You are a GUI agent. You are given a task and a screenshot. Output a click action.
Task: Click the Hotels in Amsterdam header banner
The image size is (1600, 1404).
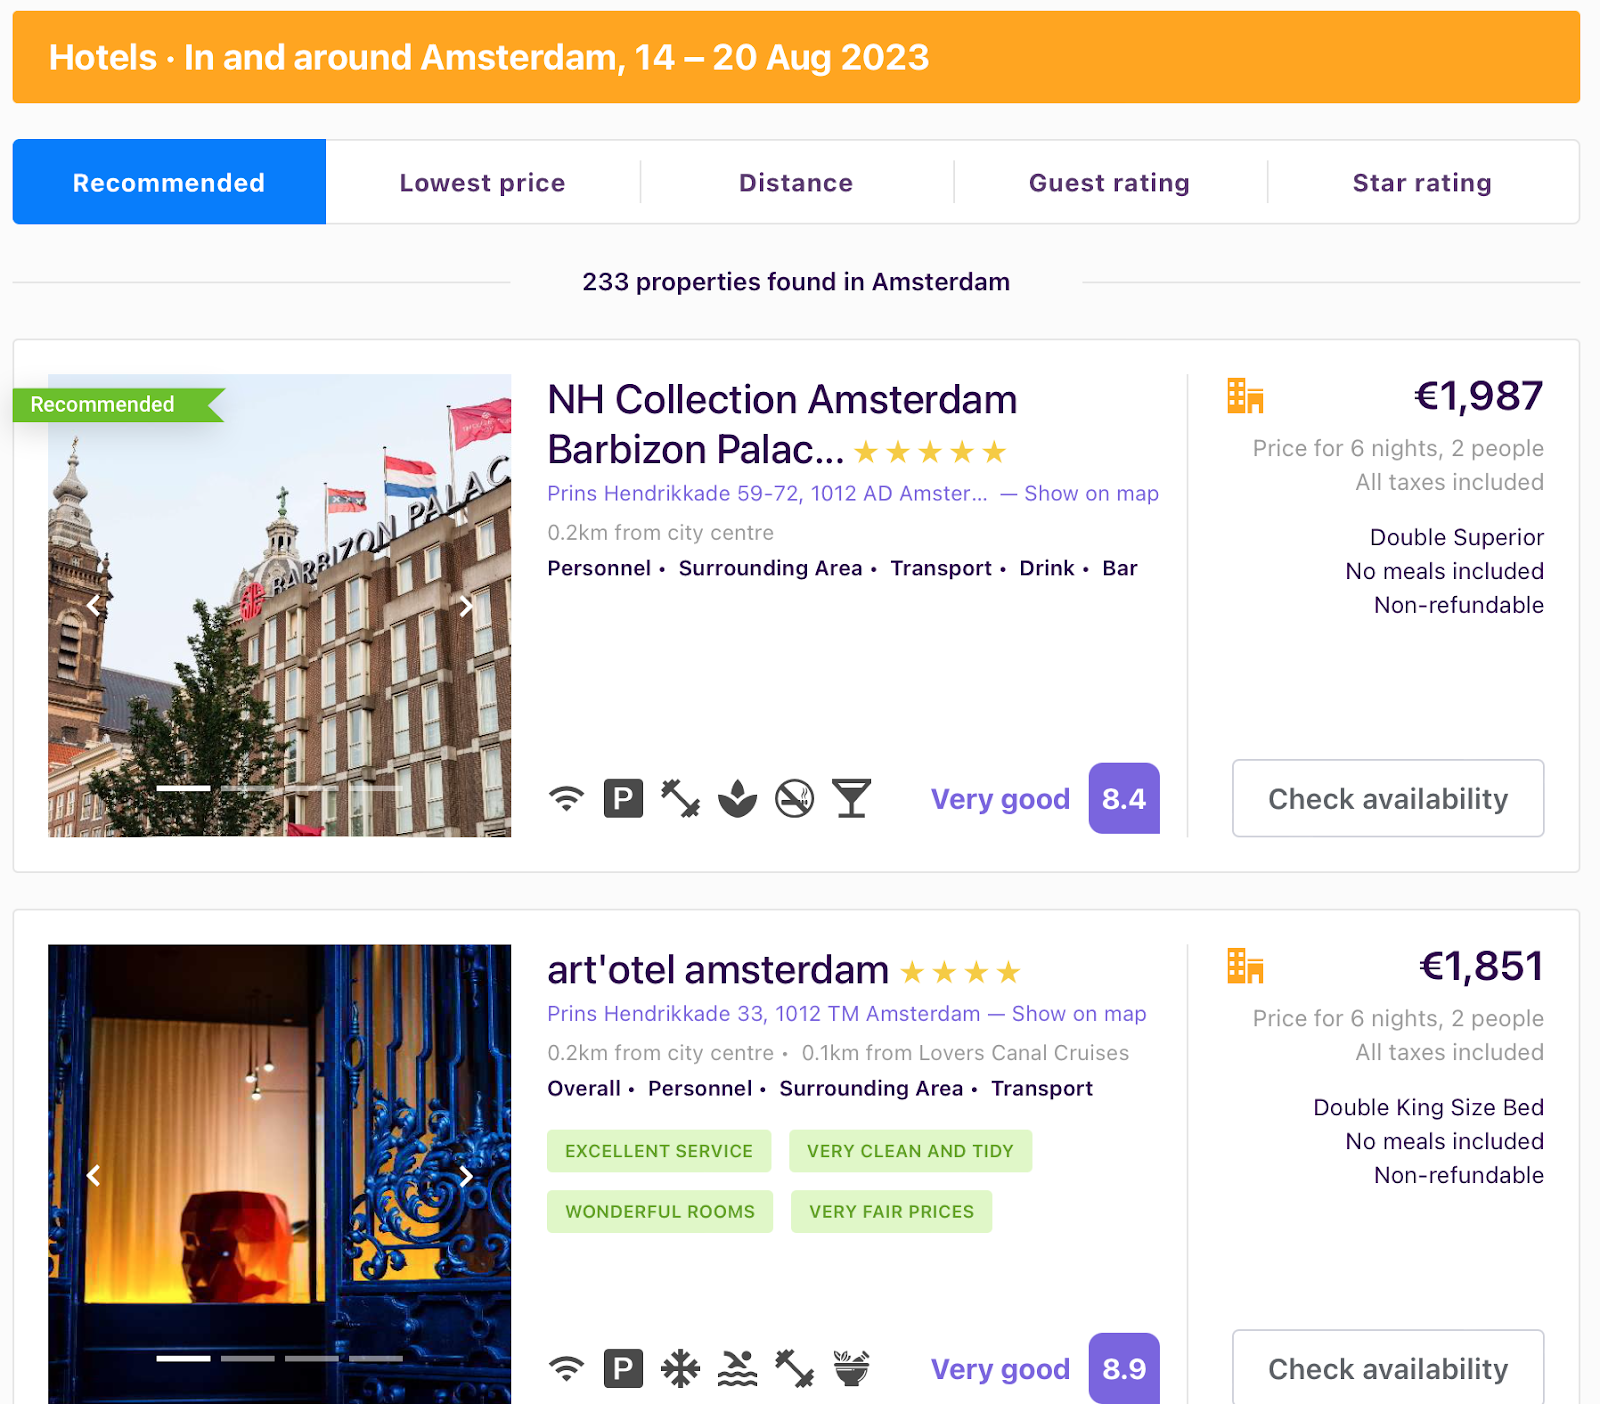point(796,57)
